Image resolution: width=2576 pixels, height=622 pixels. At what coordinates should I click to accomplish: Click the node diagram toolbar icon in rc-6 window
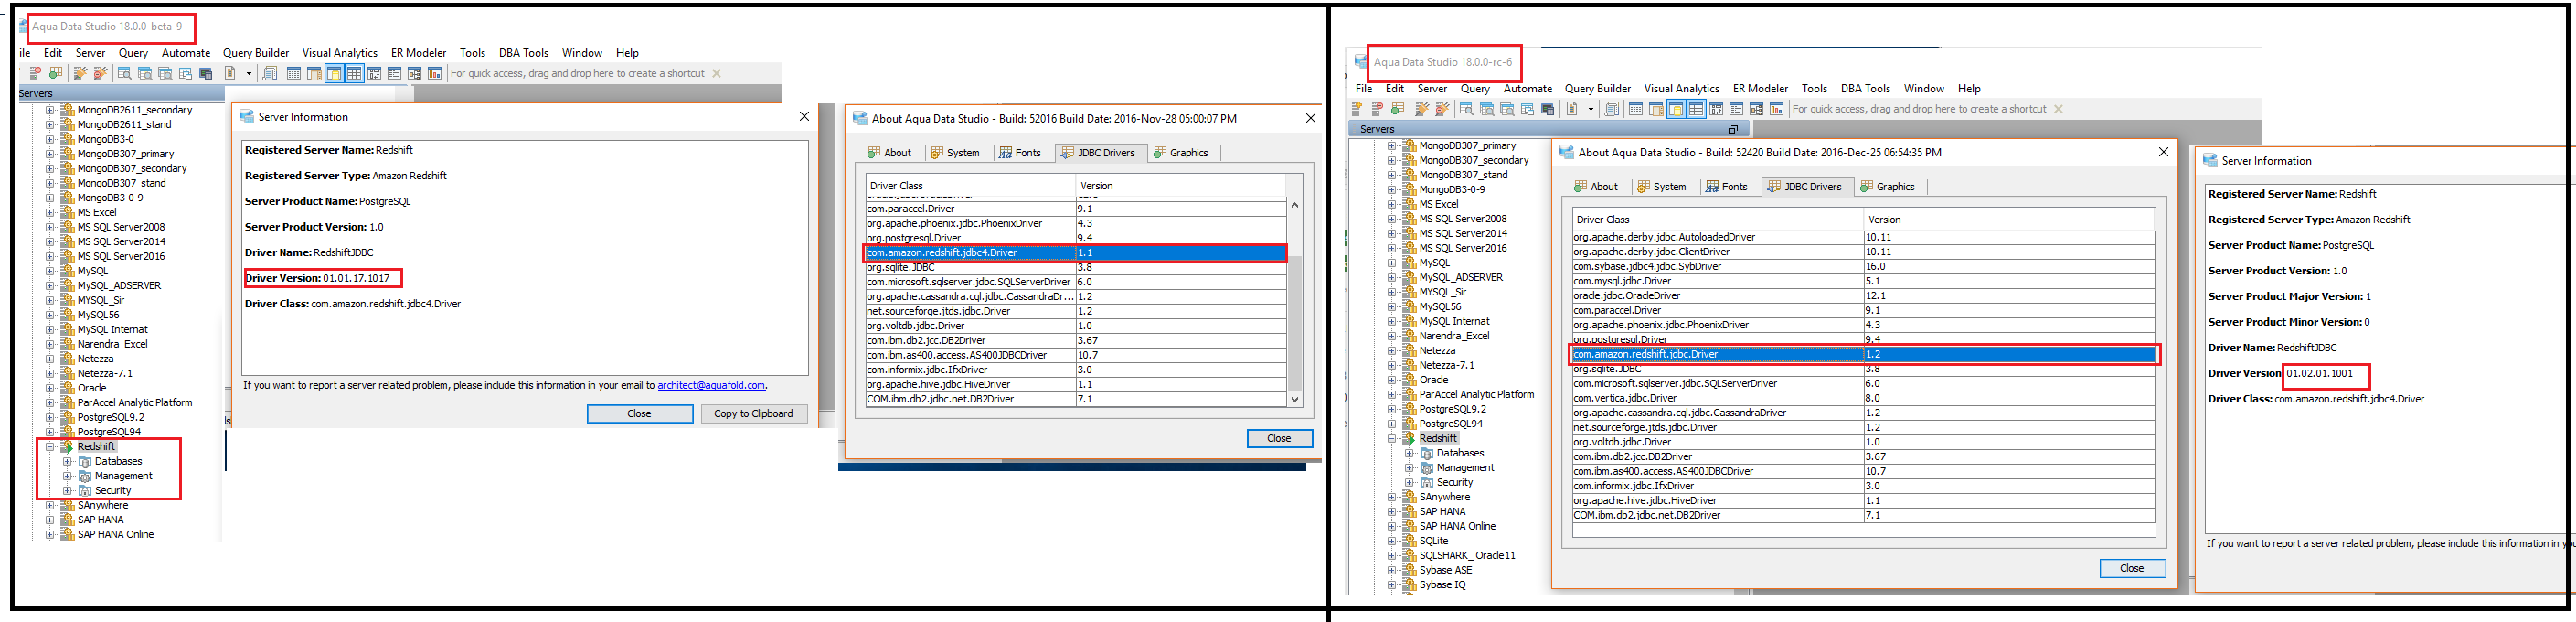(x=1756, y=109)
